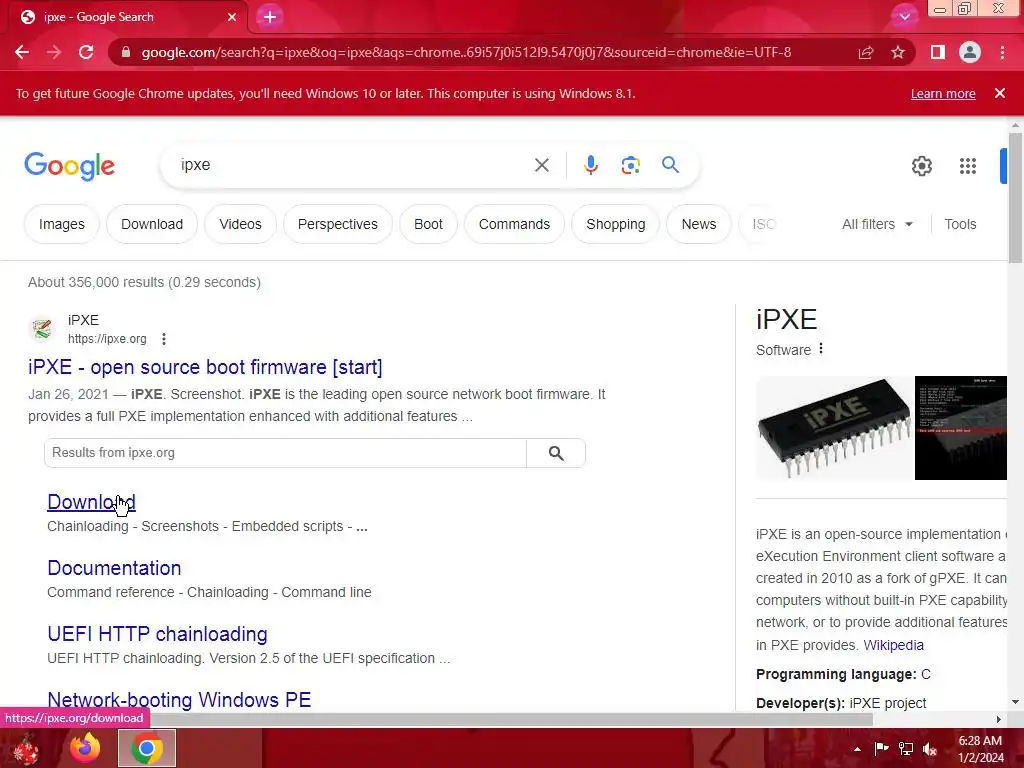1024x768 pixels.
Task: Select the Download filter chip
Action: [x=152, y=224]
